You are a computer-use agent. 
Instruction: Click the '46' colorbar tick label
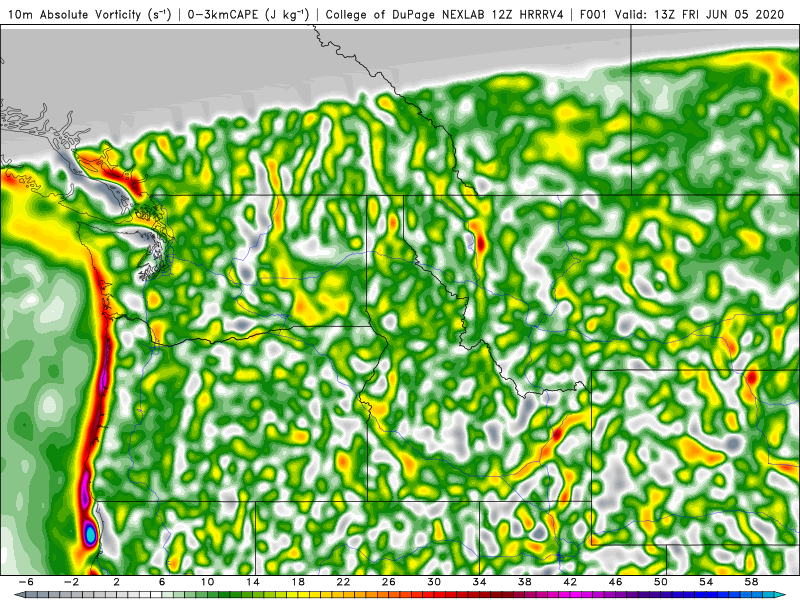click(x=616, y=582)
